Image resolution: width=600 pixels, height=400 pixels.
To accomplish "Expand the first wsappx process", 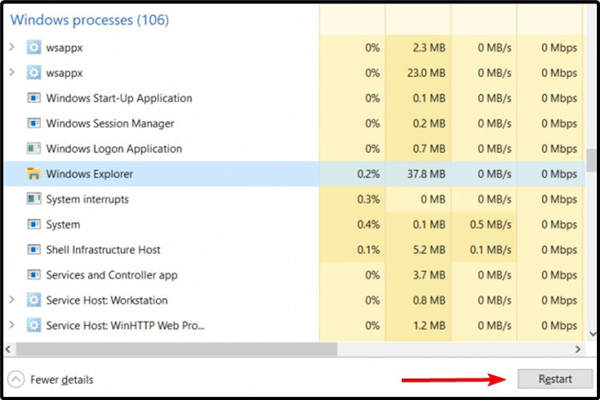I will pyautogui.click(x=12, y=47).
